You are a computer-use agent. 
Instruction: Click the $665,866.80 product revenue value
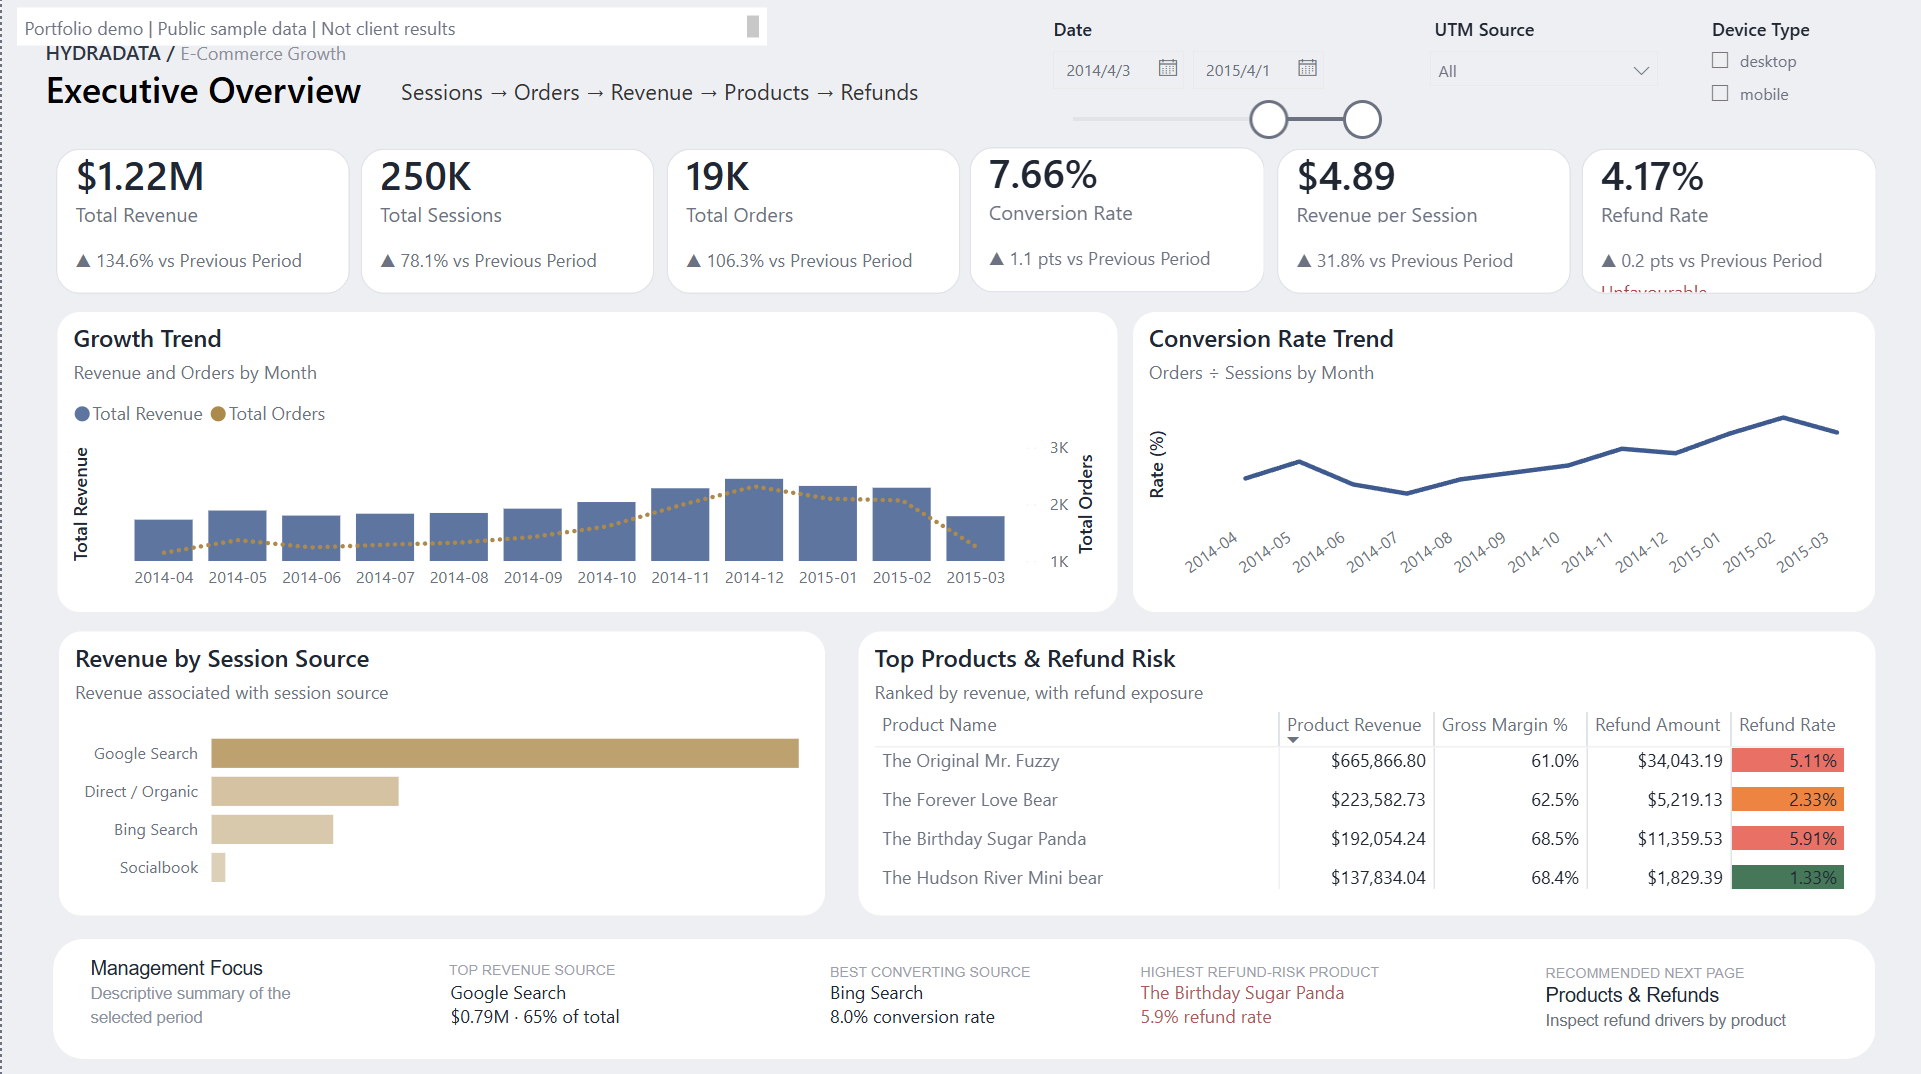[x=1378, y=761]
